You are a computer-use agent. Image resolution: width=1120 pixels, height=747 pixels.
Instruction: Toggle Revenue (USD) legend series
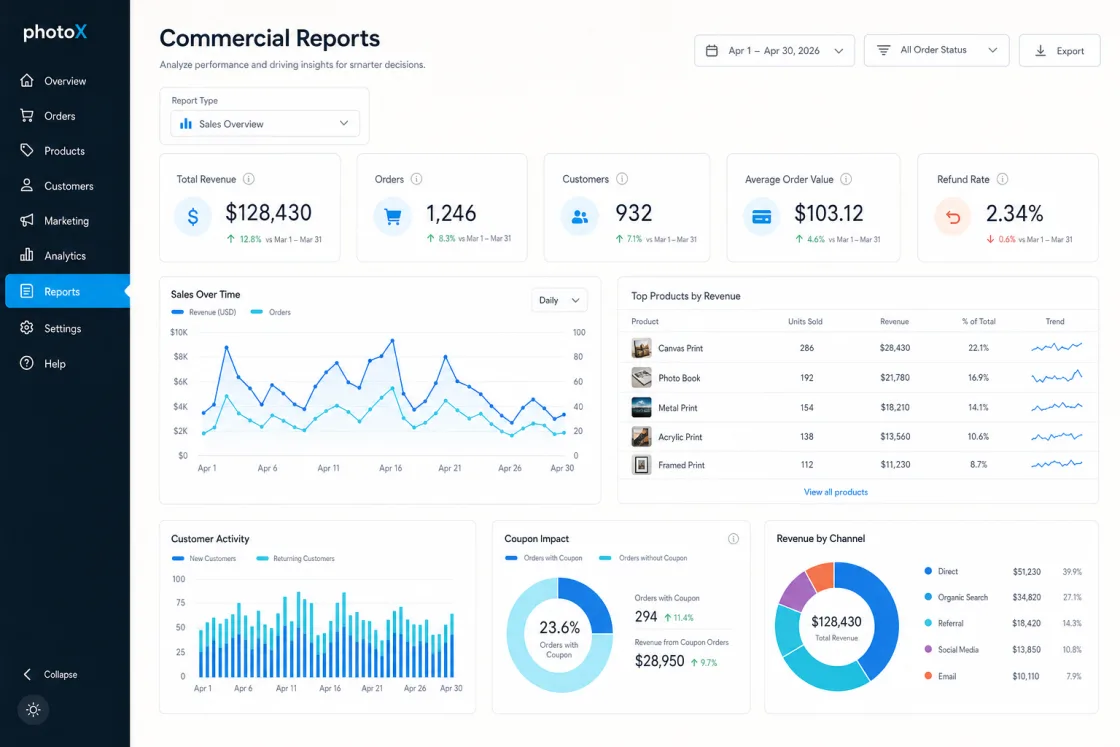(204, 312)
